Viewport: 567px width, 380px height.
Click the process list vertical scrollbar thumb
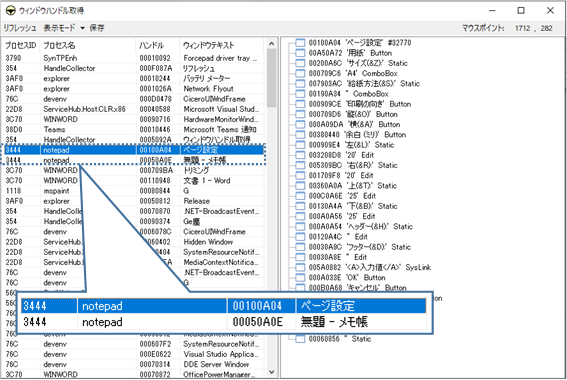click(272, 78)
